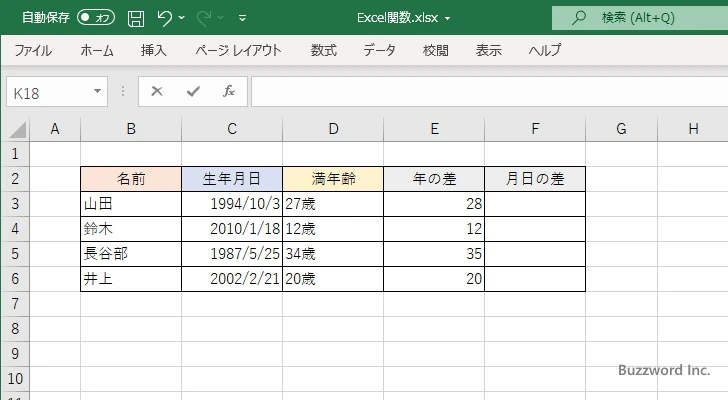728x400 pixels.
Task: Click the 検索 (Alt+Q) search box
Action: (x=640, y=18)
